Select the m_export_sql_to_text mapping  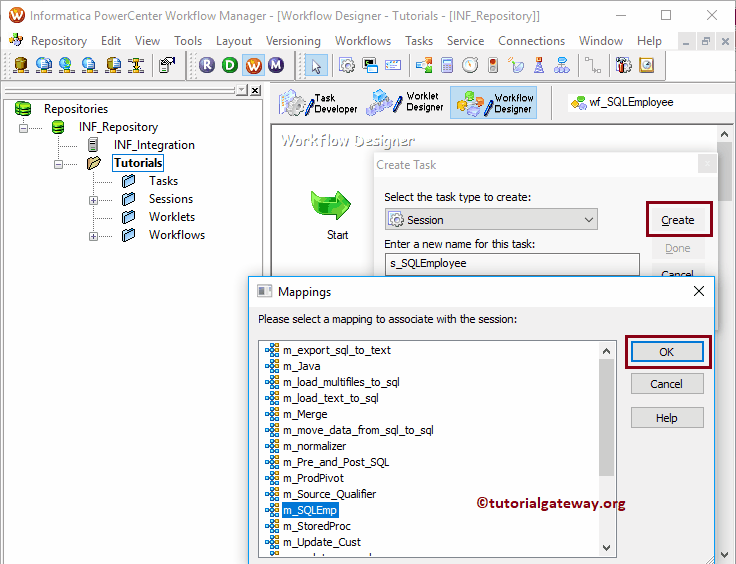tap(337, 350)
